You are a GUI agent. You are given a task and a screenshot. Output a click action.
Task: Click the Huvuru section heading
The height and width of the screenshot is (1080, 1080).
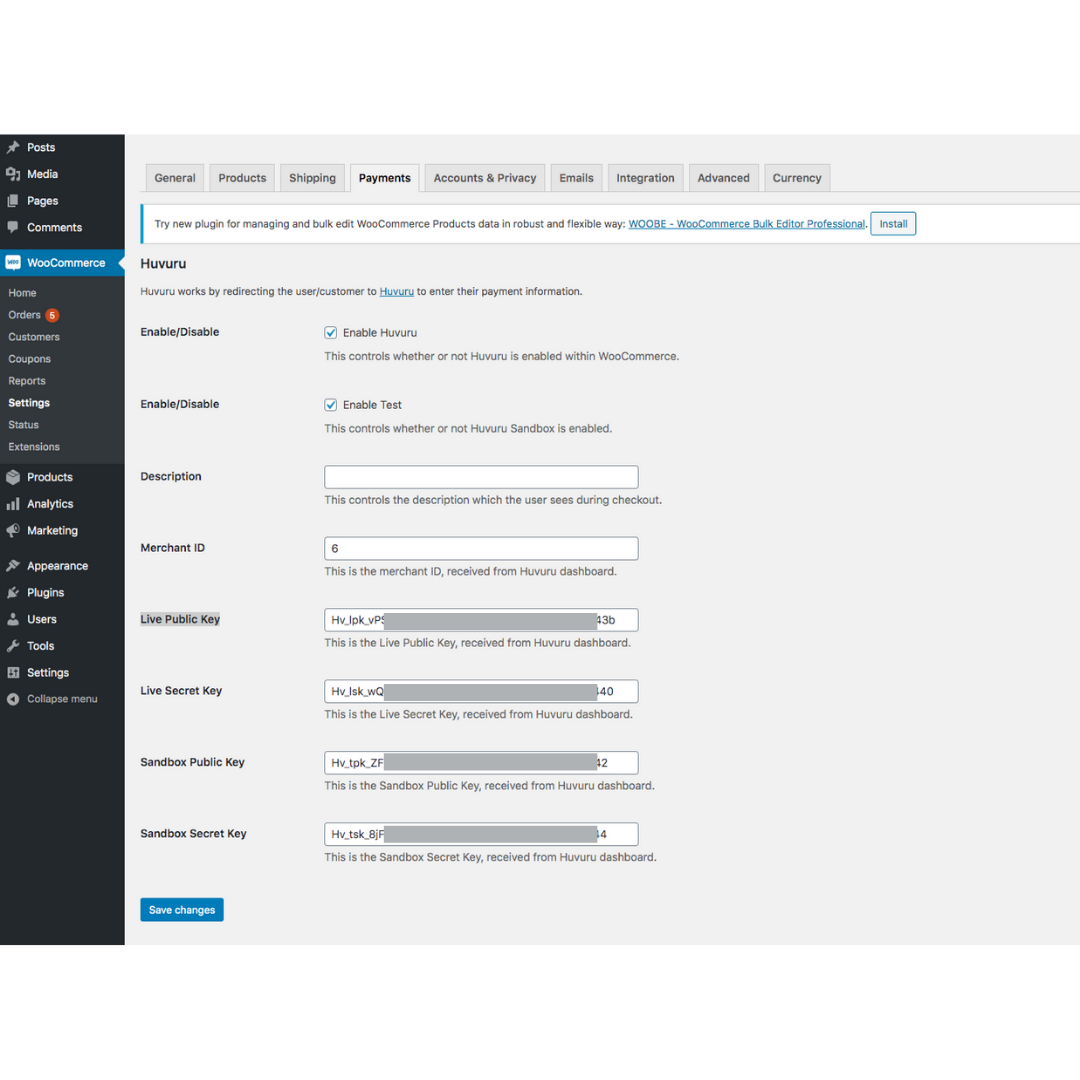(163, 264)
